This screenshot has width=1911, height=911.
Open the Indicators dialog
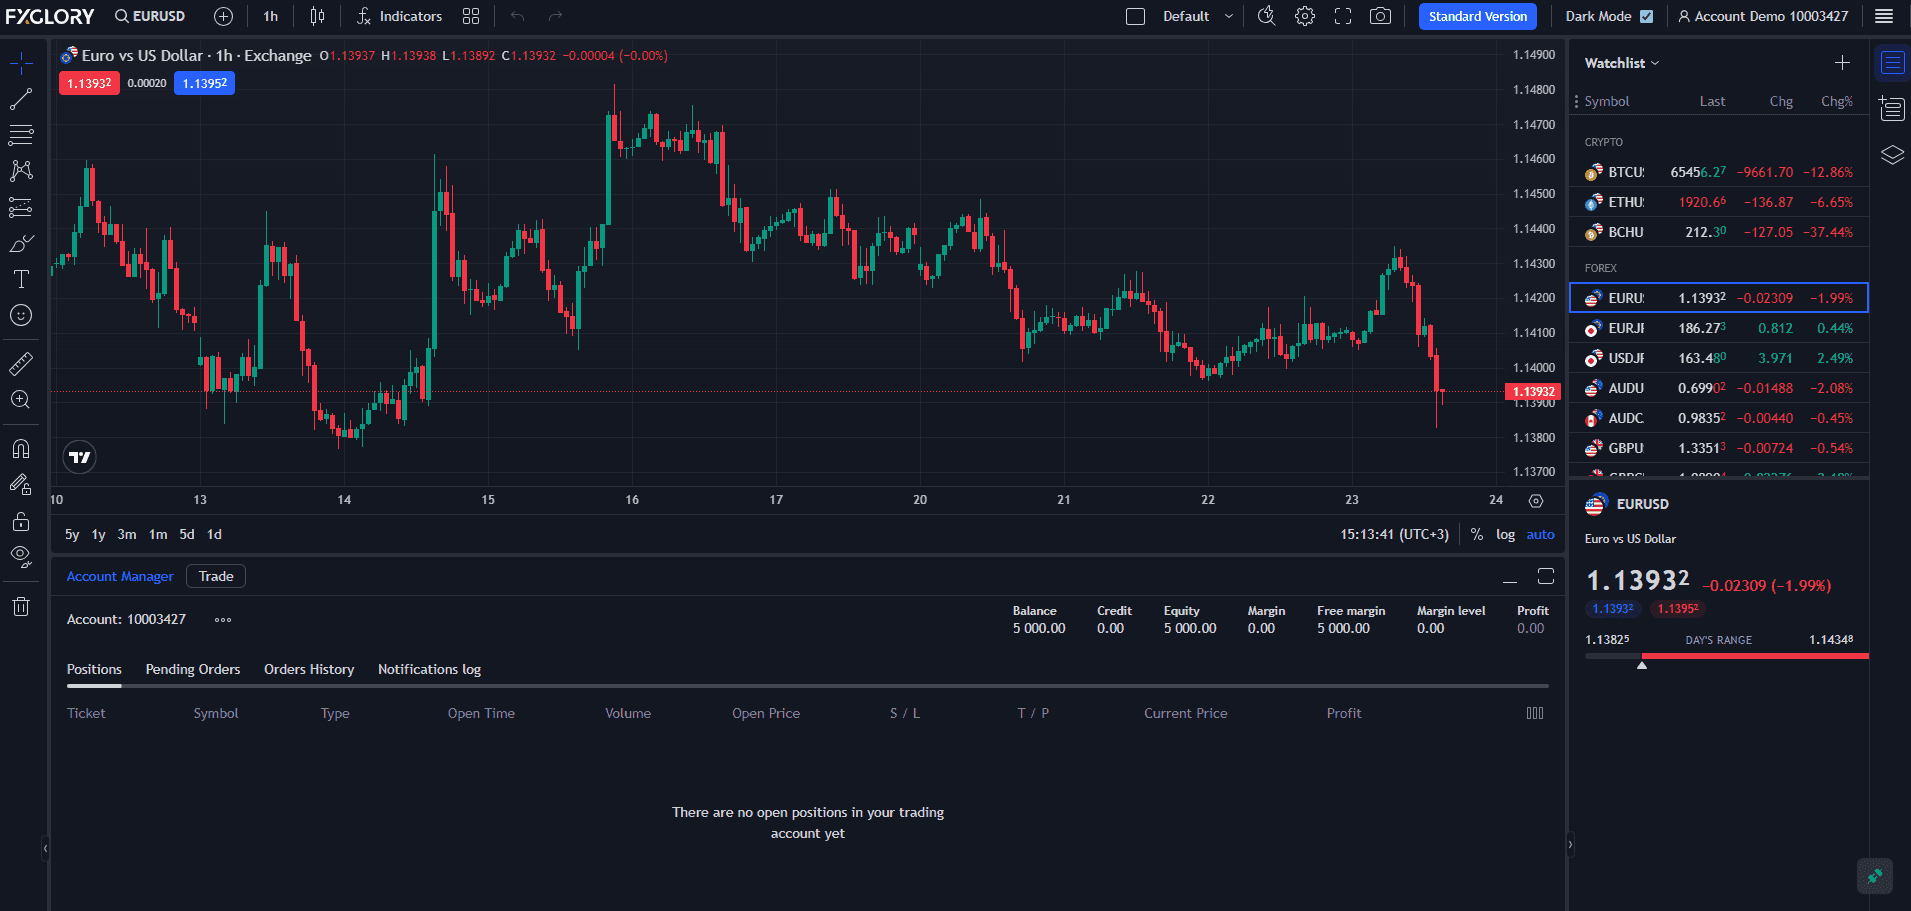pyautogui.click(x=400, y=16)
